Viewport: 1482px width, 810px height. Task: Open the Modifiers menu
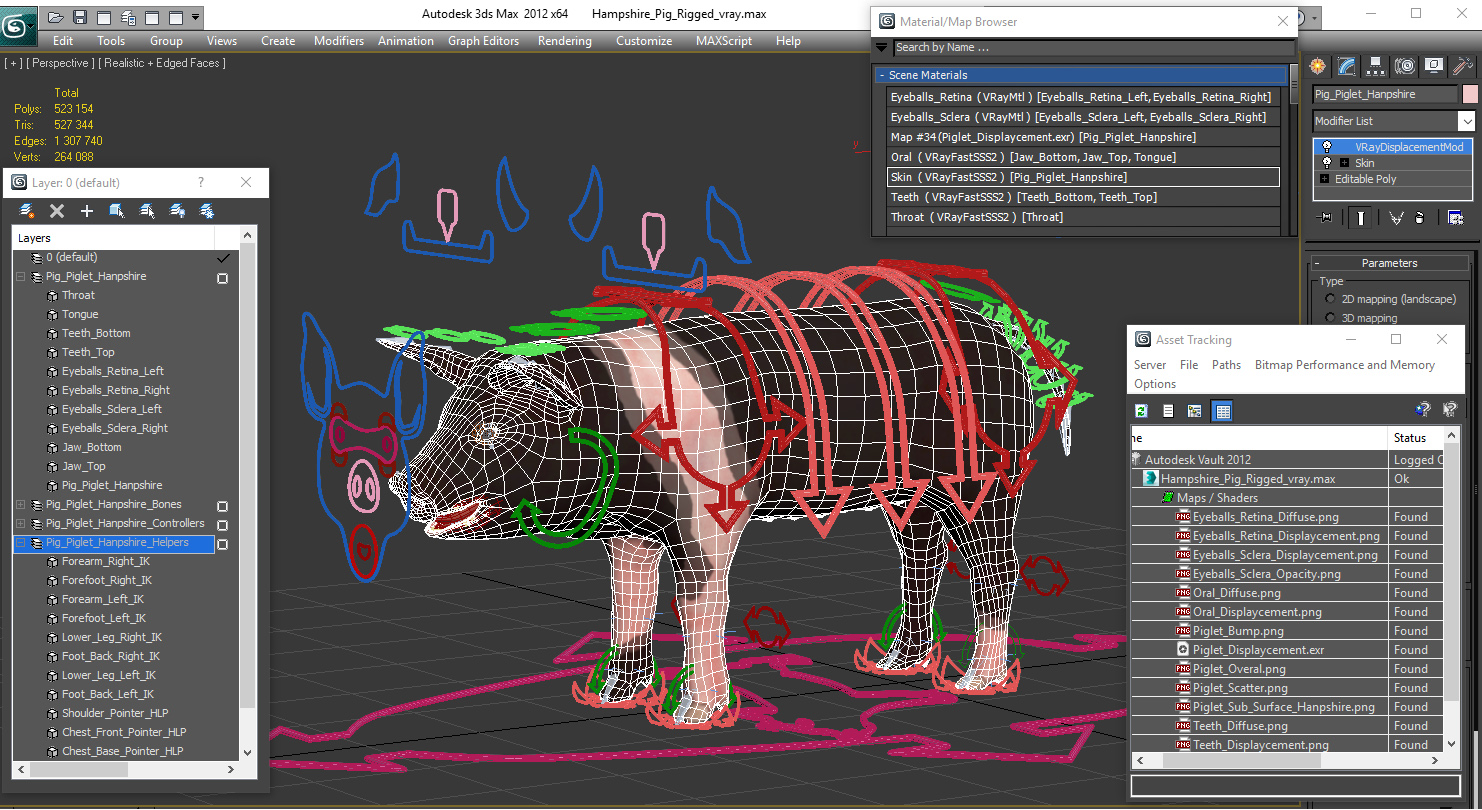point(339,41)
